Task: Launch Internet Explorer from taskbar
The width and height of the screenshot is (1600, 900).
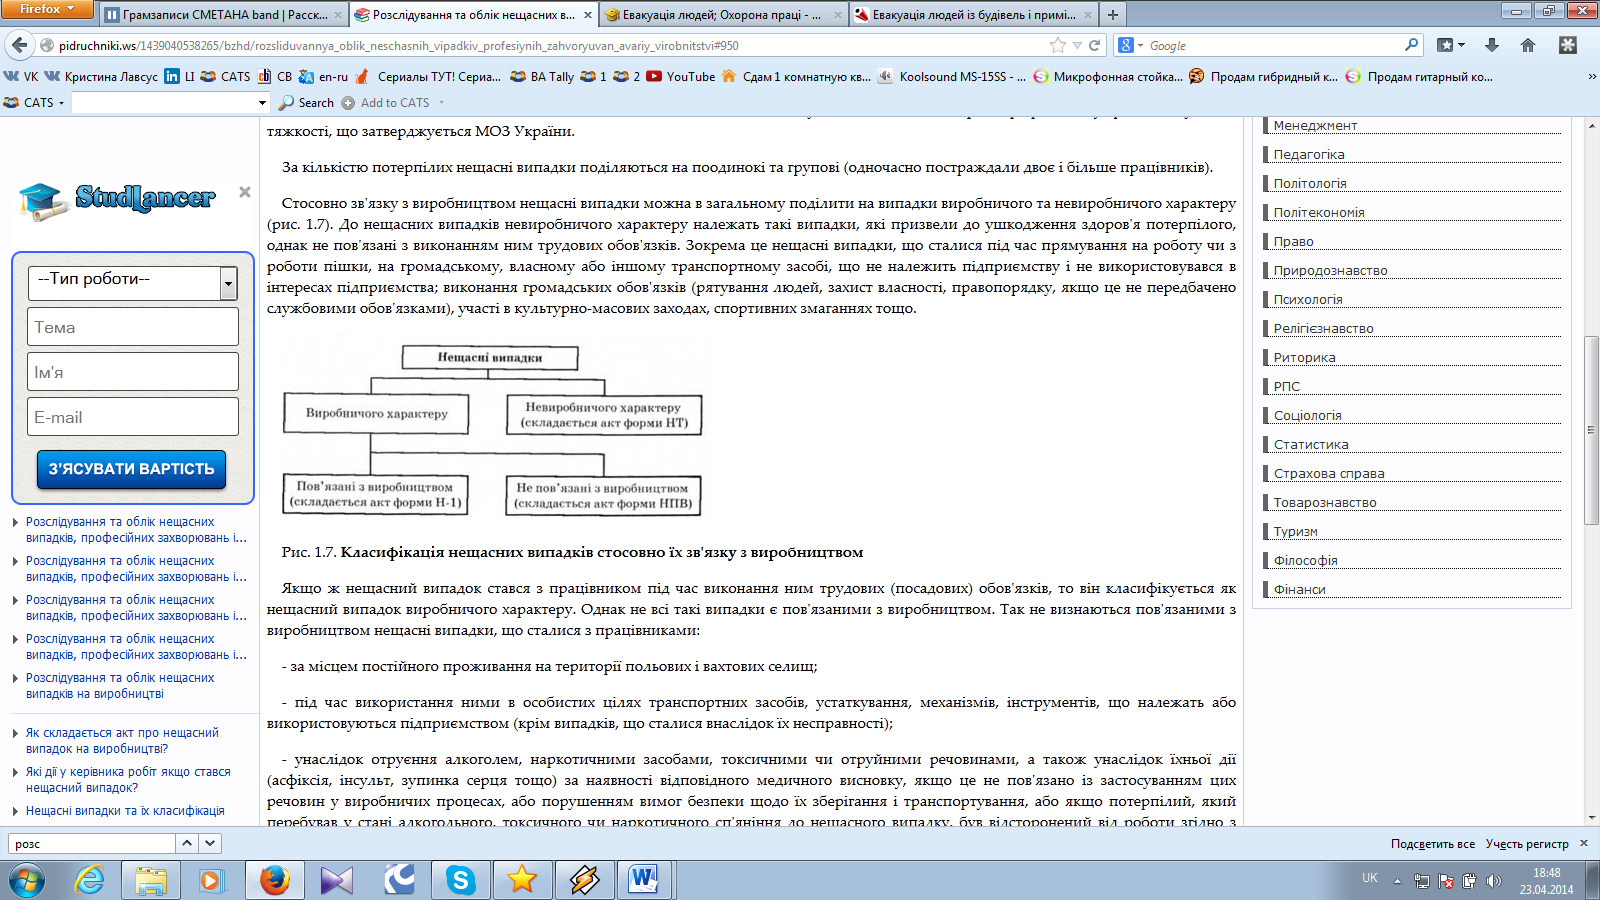Action: [90, 880]
